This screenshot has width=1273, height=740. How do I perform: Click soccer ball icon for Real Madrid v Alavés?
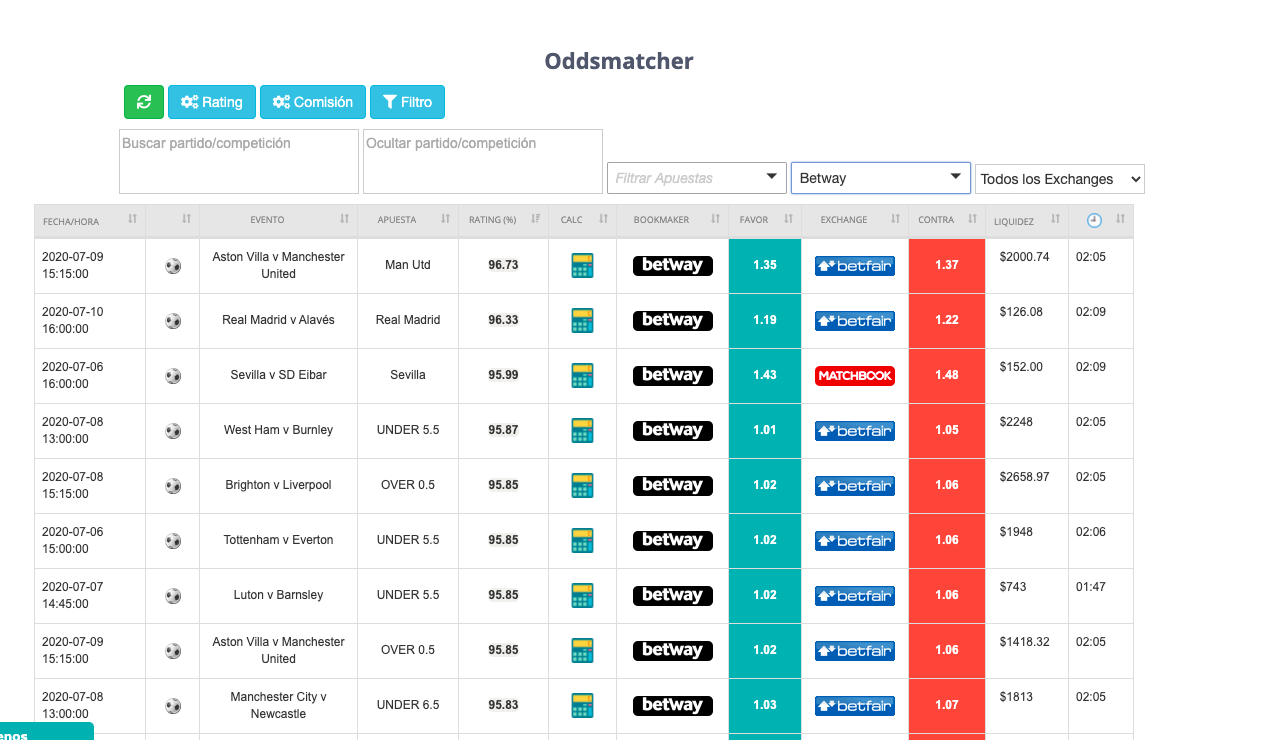pyautogui.click(x=173, y=321)
